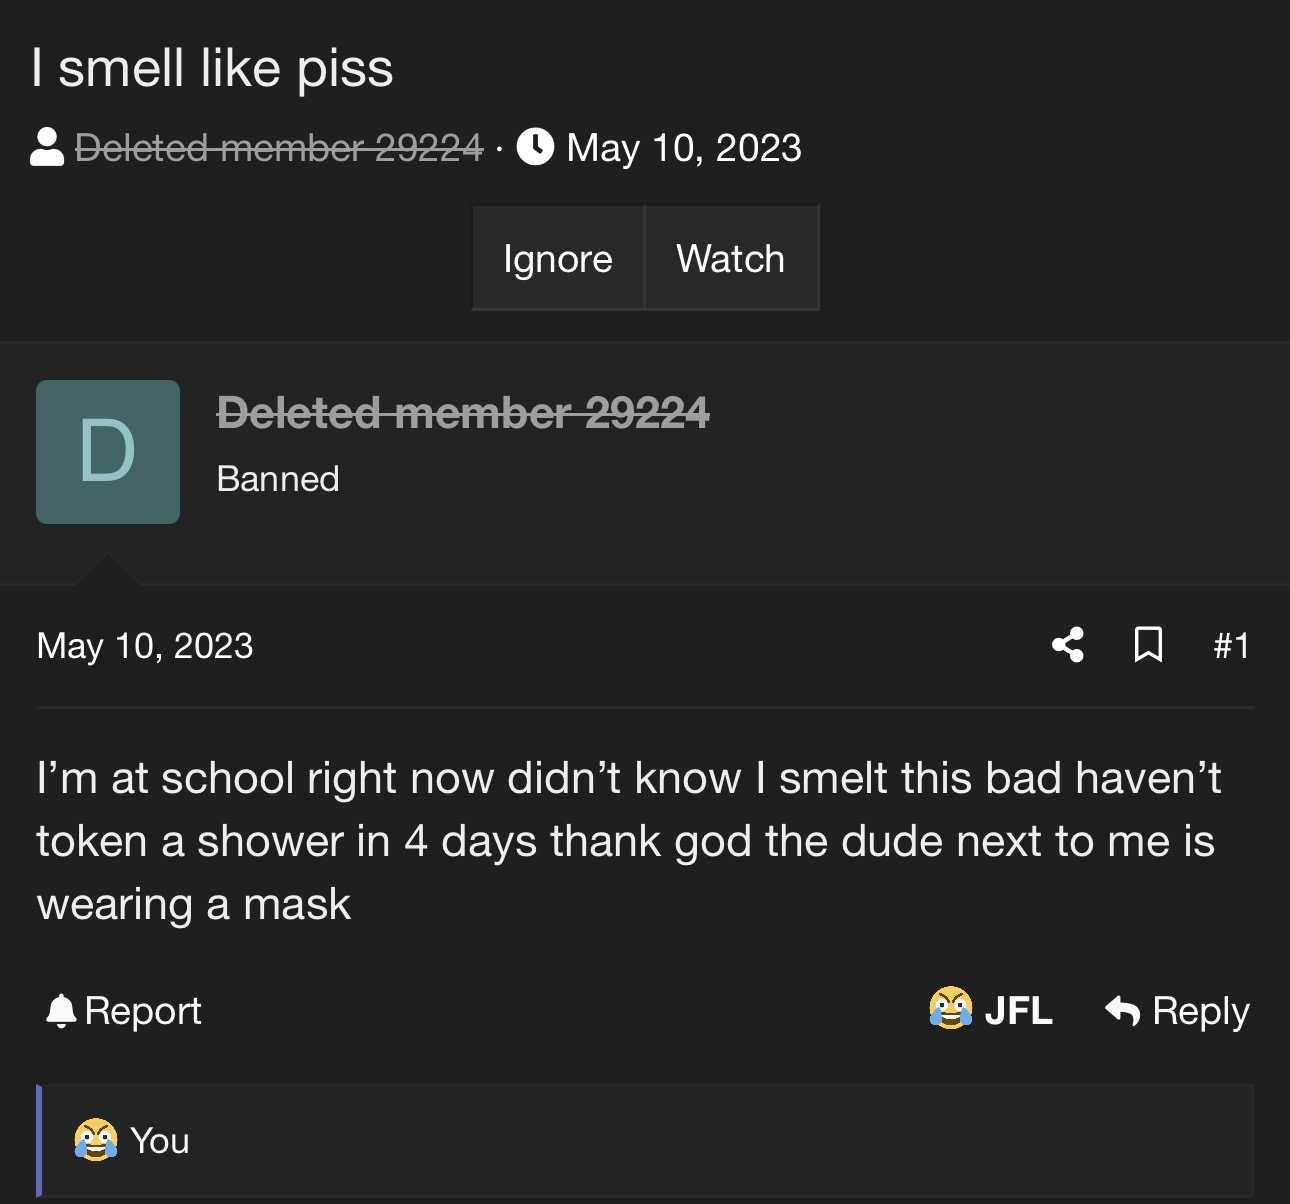
Task: Click the JFL reaction label
Action: (x=1018, y=1011)
